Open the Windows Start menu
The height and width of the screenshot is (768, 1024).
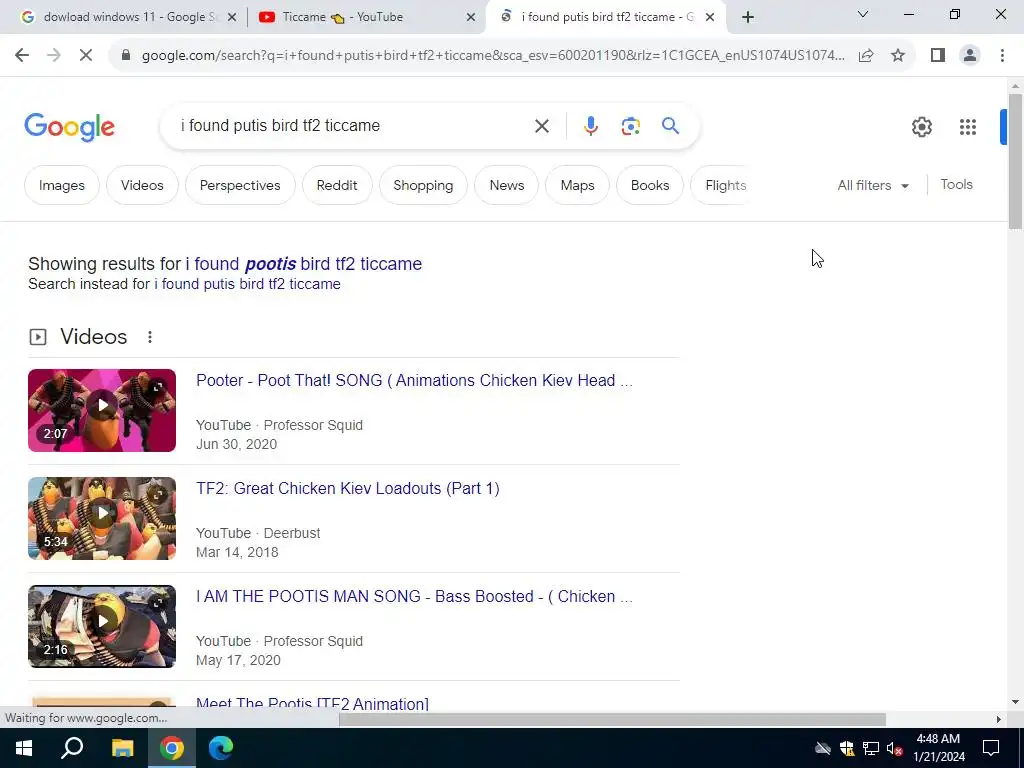pos(24,748)
